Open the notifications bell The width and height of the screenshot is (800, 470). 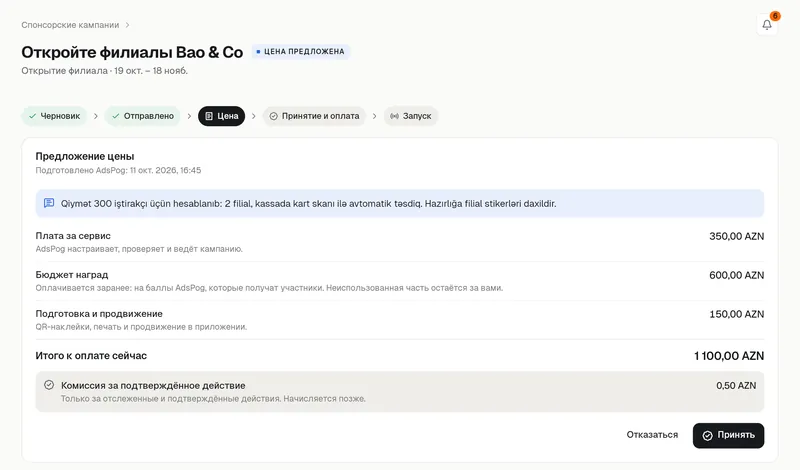tap(766, 24)
